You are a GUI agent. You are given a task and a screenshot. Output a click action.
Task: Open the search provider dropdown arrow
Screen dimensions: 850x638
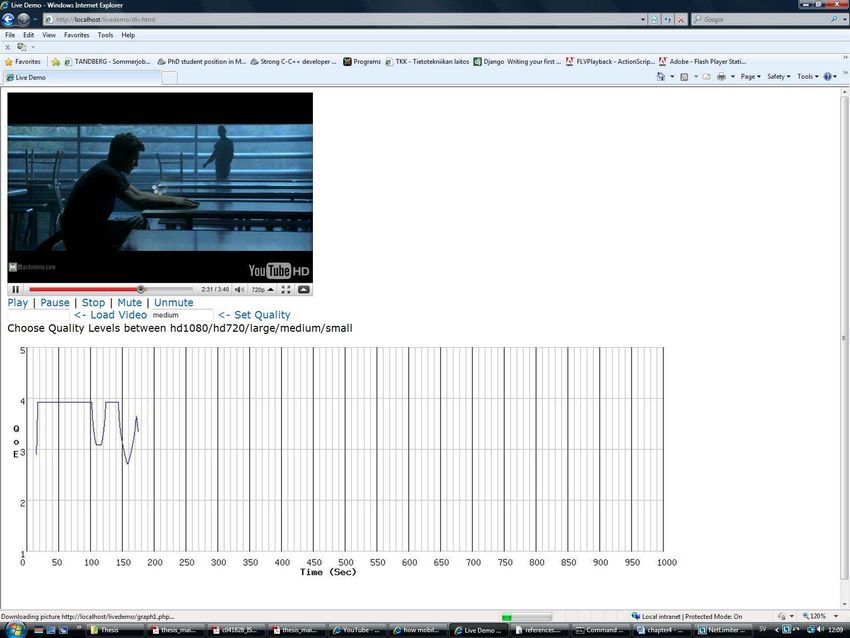(x=845, y=20)
